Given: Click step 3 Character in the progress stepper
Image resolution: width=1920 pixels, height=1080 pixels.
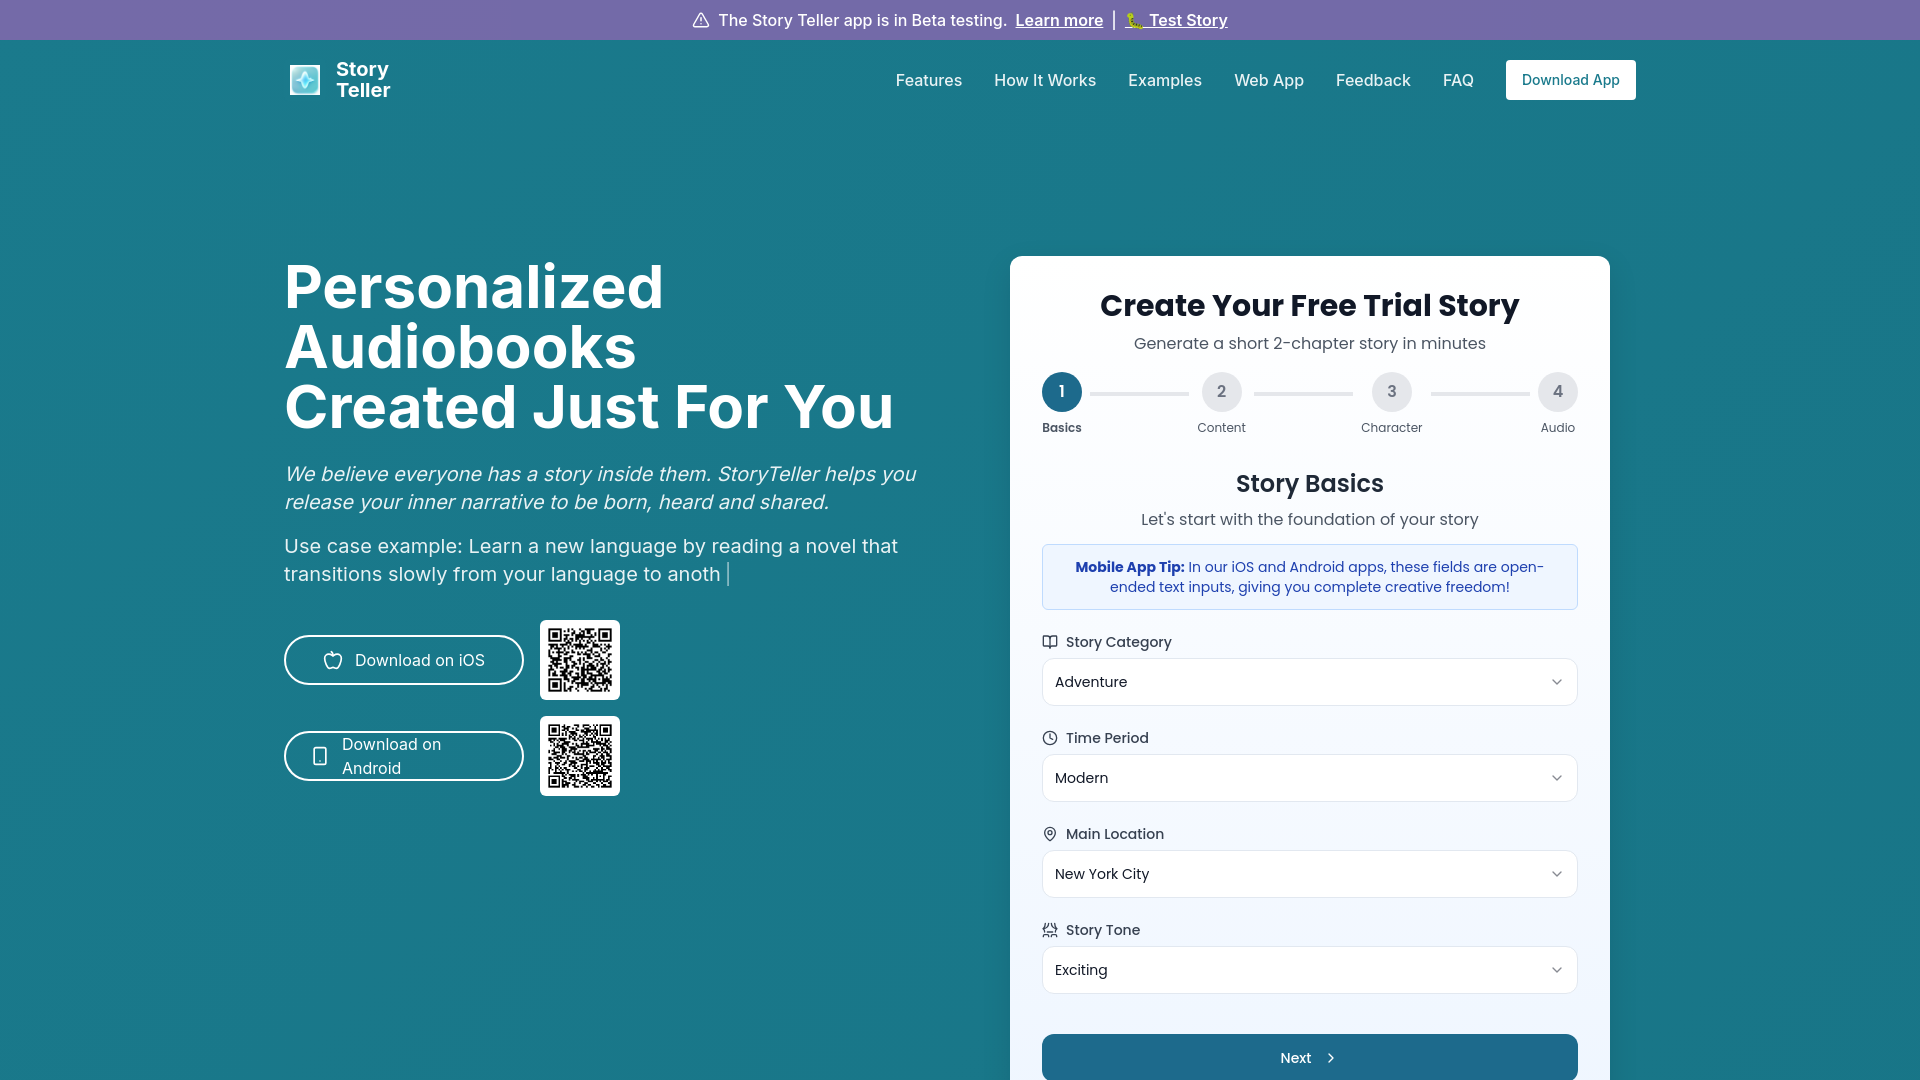Looking at the screenshot, I should click(1391, 392).
